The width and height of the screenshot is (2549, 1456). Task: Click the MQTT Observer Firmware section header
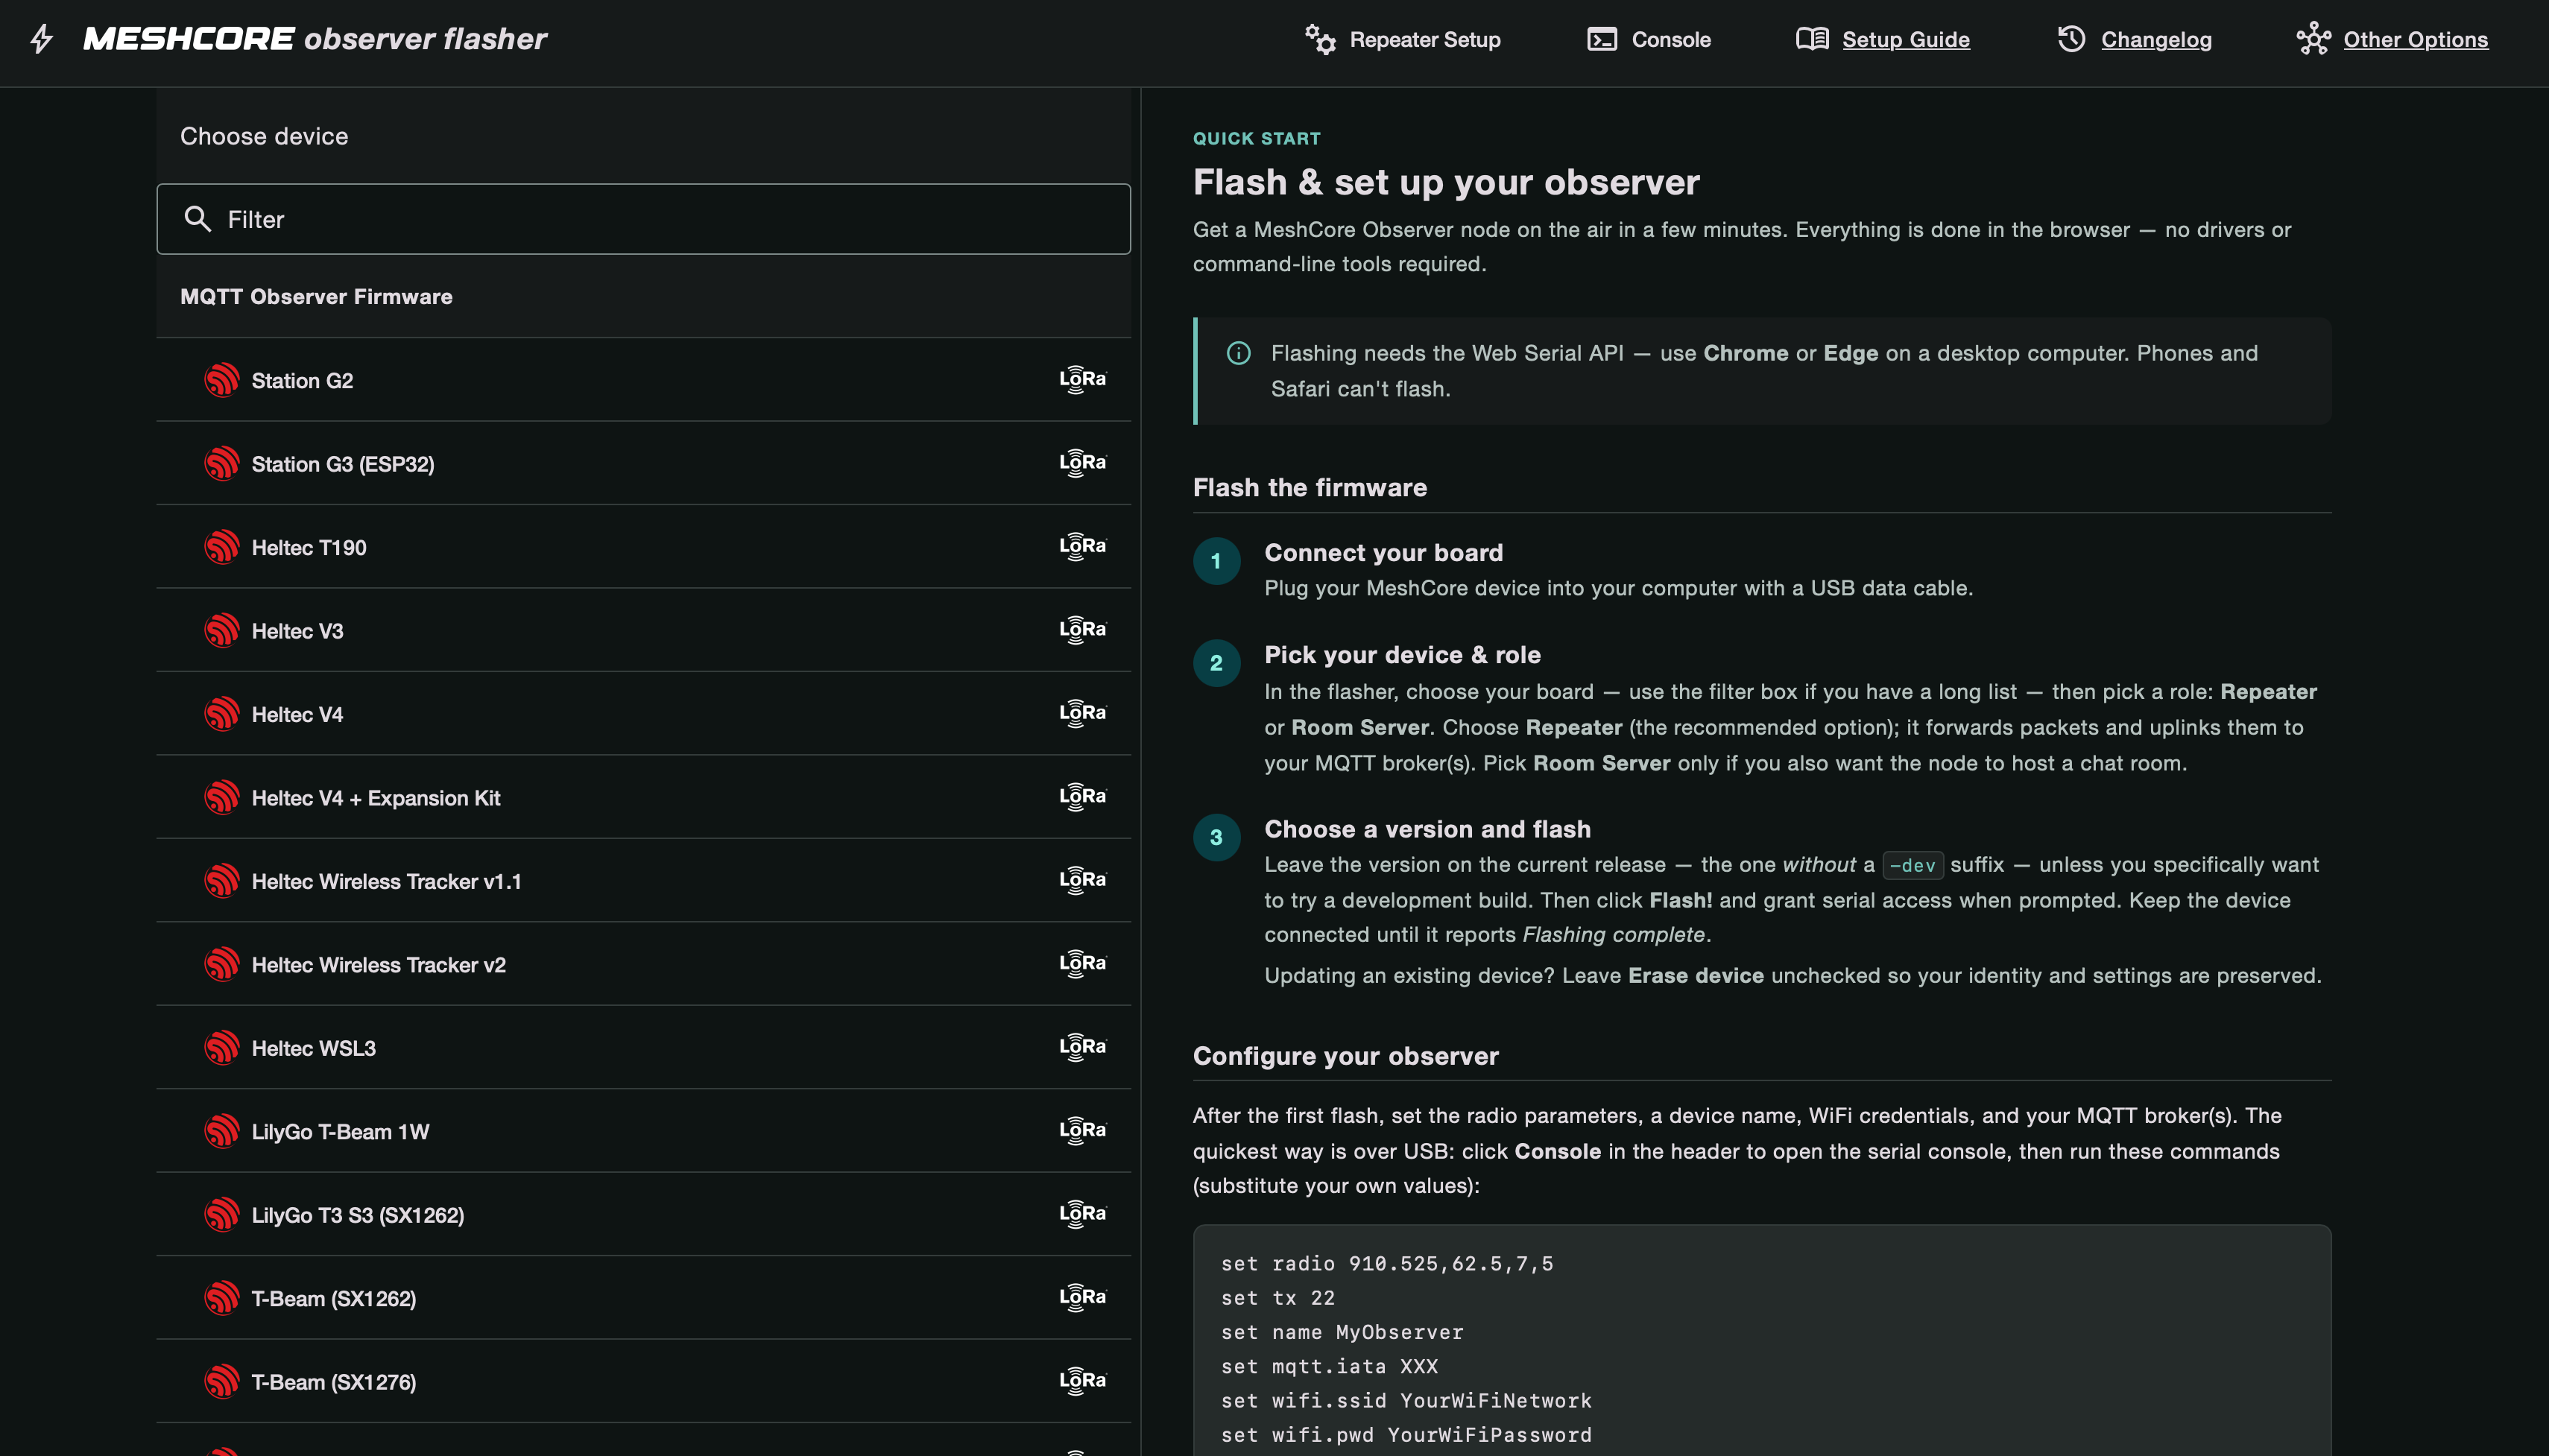click(316, 296)
